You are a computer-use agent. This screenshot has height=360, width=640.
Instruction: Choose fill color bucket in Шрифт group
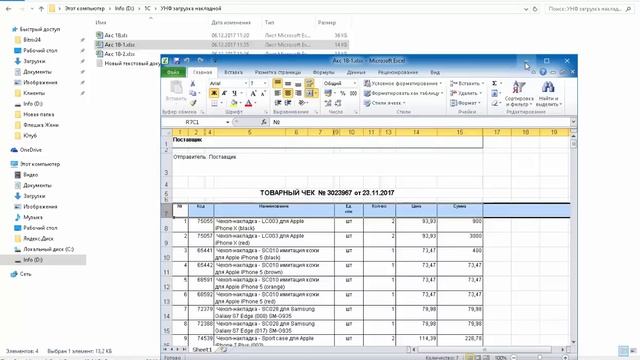(x=233, y=103)
